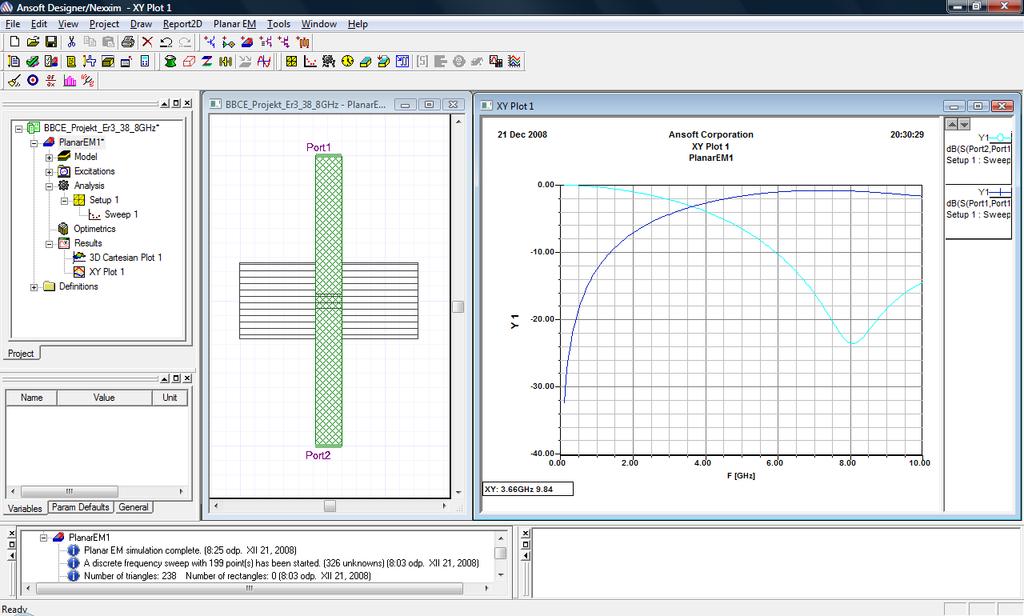The width and height of the screenshot is (1024, 616).
Task: Expand the Excitations tree node
Action: [x=49, y=172]
